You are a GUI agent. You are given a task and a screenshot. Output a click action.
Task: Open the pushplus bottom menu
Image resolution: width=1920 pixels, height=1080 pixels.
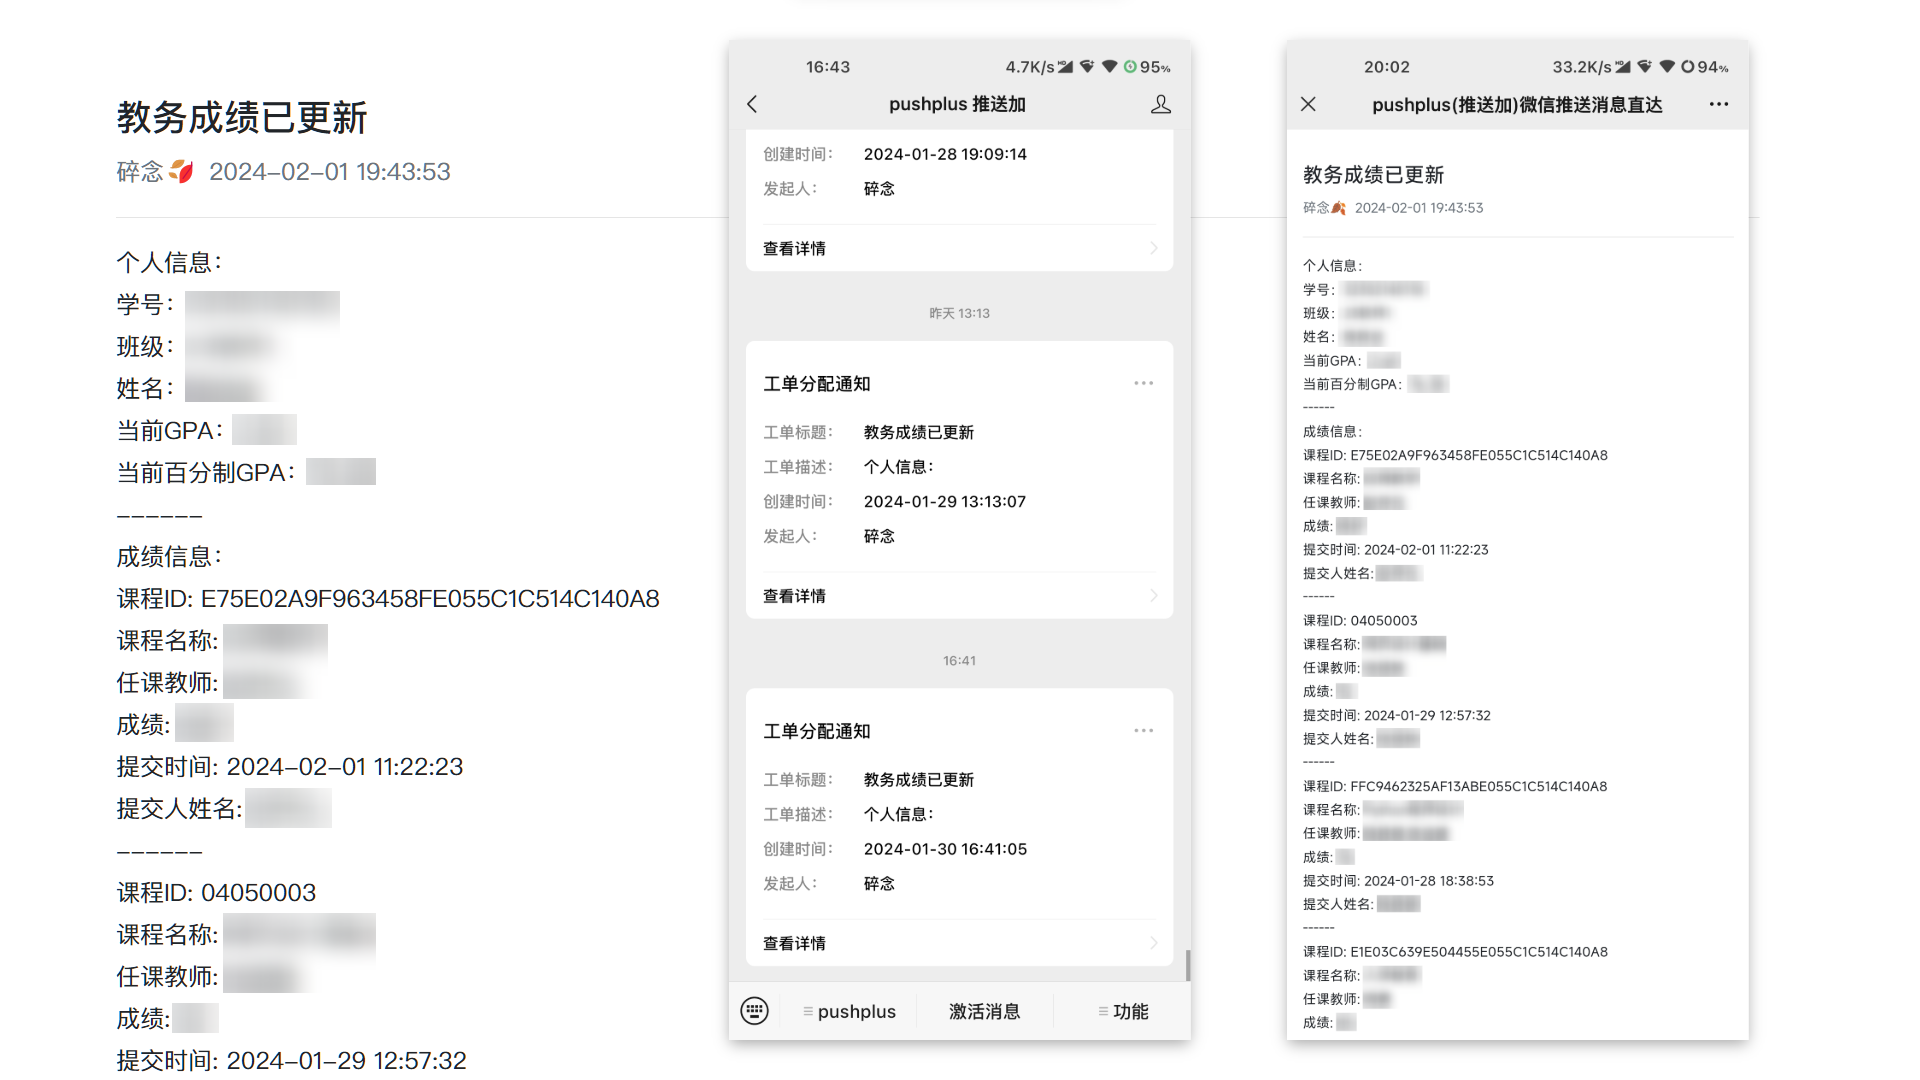(850, 1011)
